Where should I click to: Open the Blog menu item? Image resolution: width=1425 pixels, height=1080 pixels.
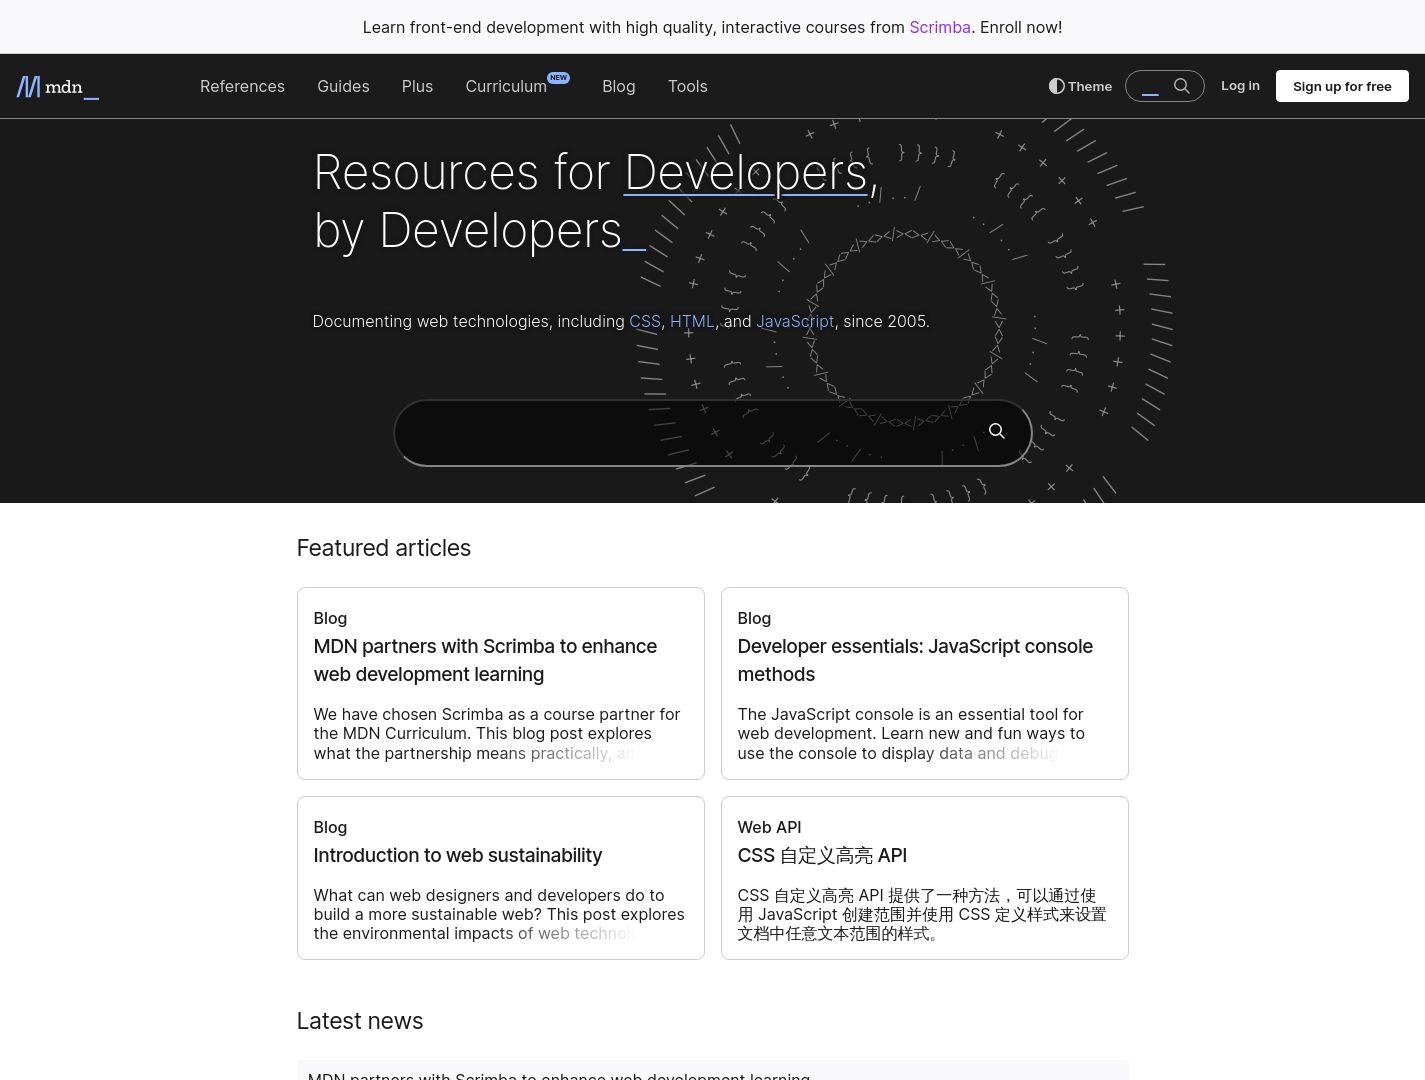(619, 87)
